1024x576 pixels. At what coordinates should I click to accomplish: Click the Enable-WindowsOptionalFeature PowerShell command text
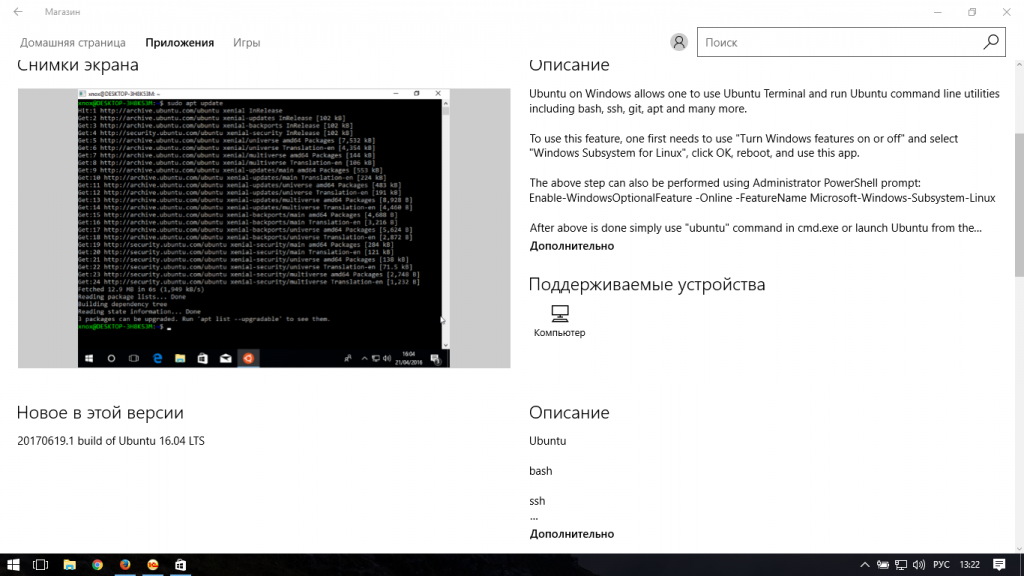click(x=762, y=198)
